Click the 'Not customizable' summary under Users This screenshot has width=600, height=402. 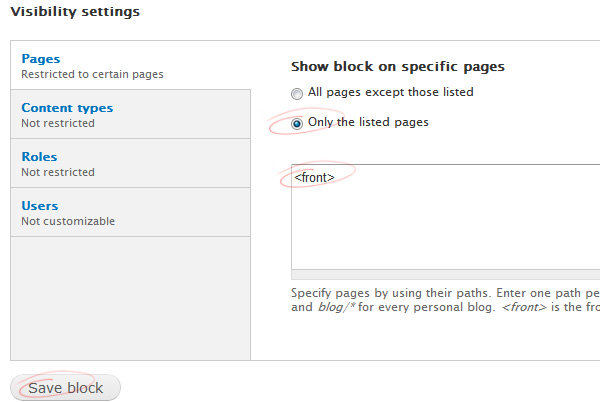[x=68, y=221]
